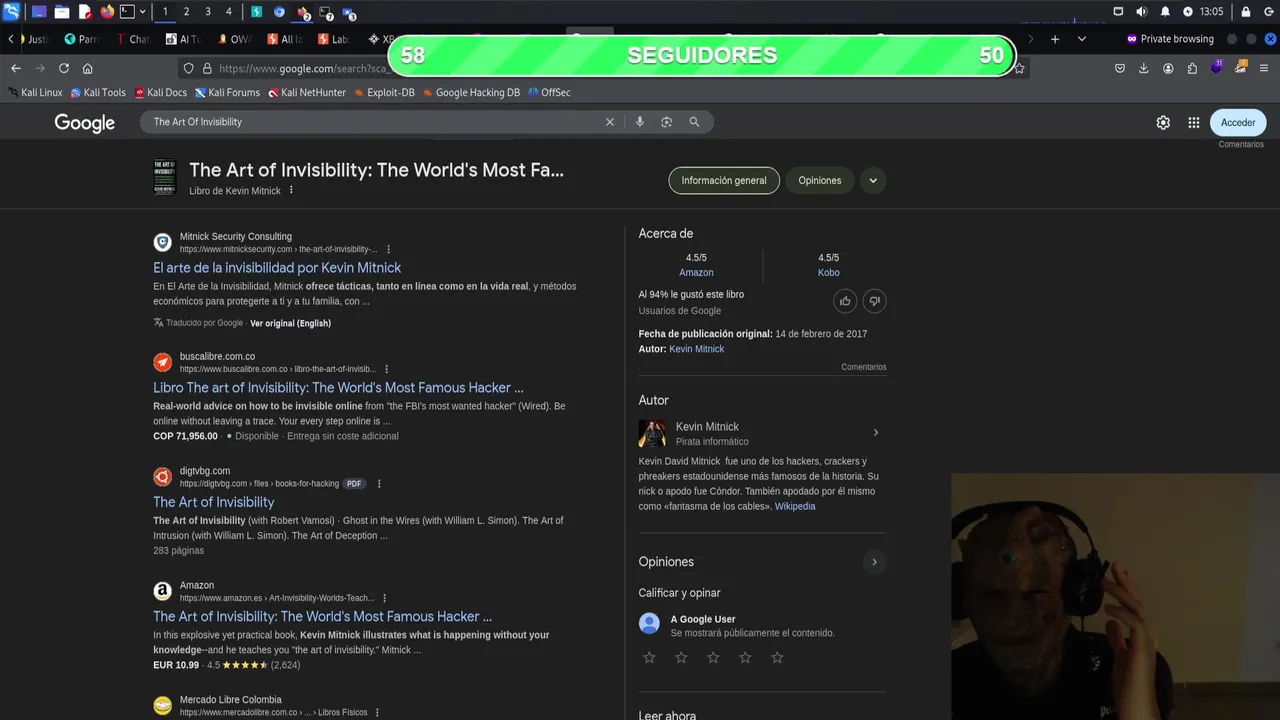Open the Pocket save icon
The width and height of the screenshot is (1280, 720).
(x=1120, y=68)
